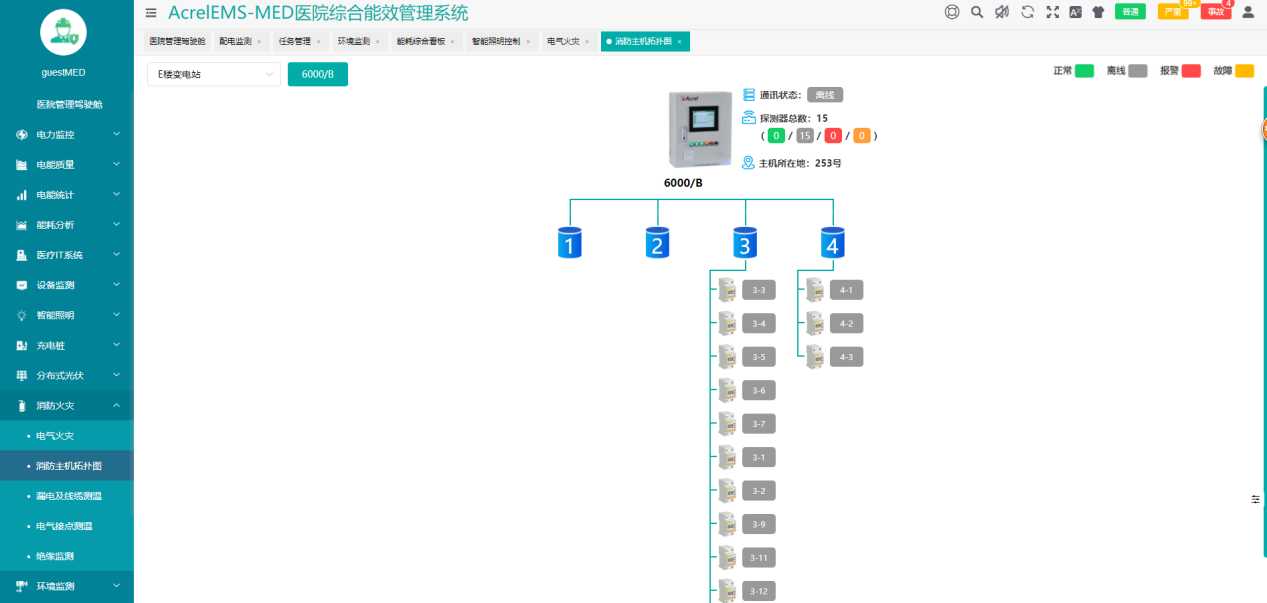This screenshot has height=603, width=1267.
Task: Click the hamburger menu collapse icon
Action: 151,13
